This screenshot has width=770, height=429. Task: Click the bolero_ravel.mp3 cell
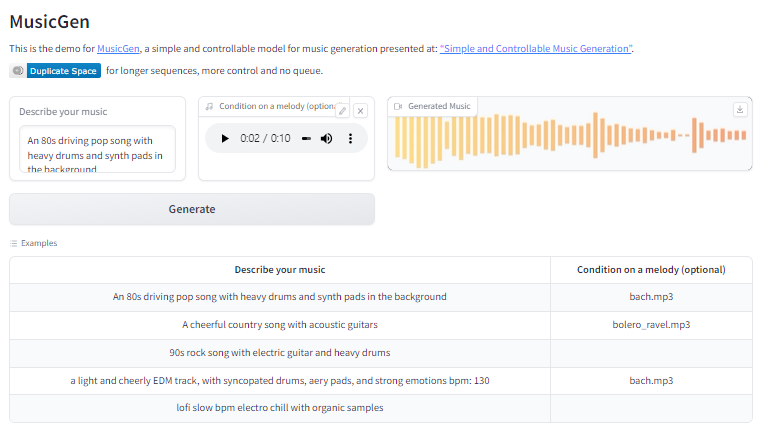pyautogui.click(x=651, y=325)
